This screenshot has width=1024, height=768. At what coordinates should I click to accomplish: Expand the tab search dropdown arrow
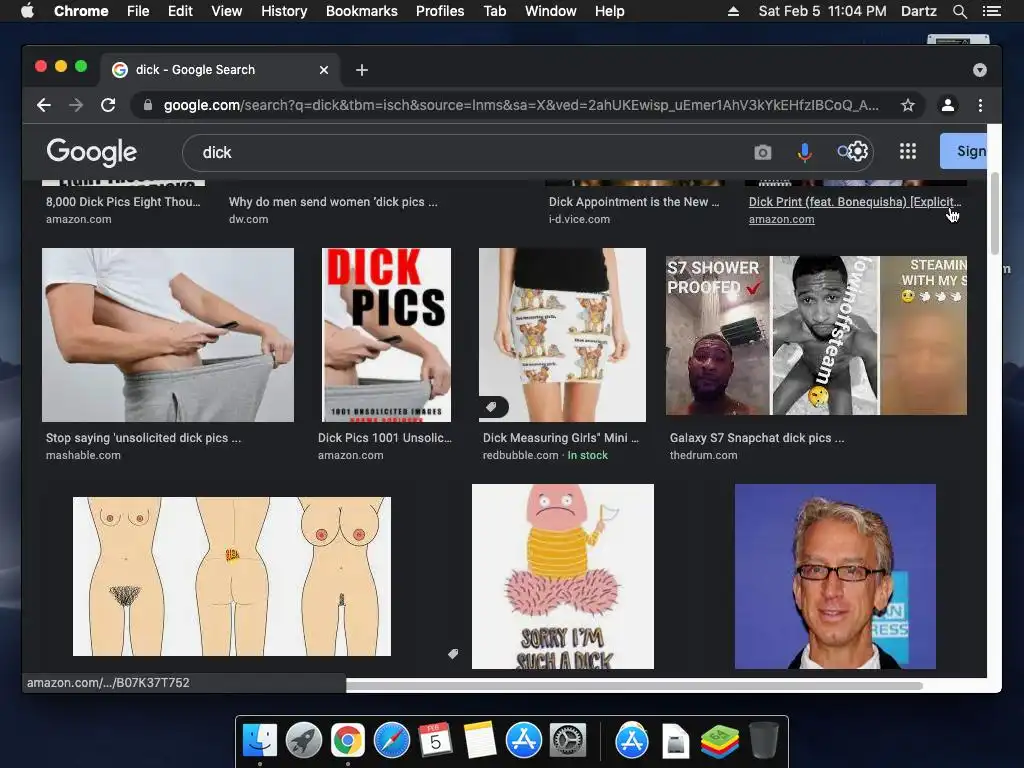coord(980,70)
